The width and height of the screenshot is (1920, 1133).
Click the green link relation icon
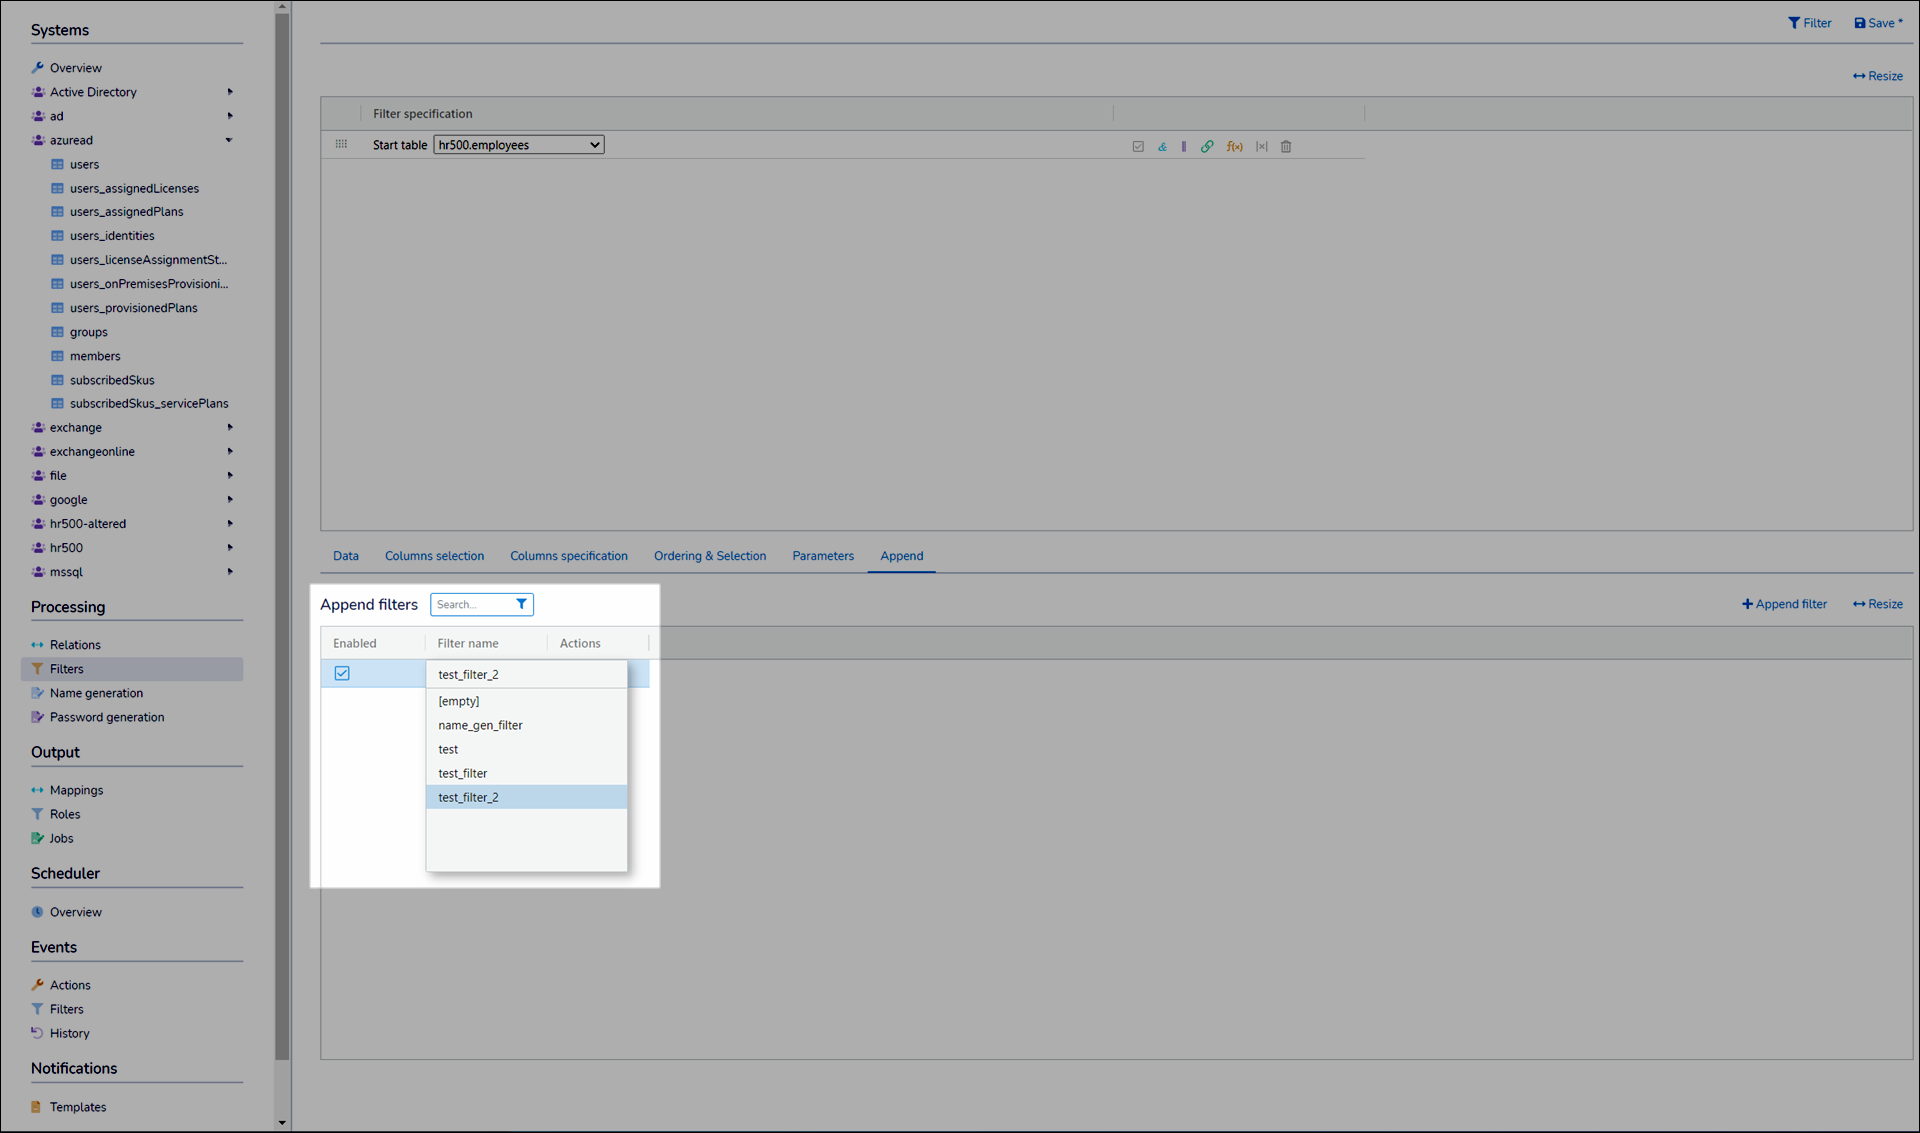click(x=1207, y=147)
